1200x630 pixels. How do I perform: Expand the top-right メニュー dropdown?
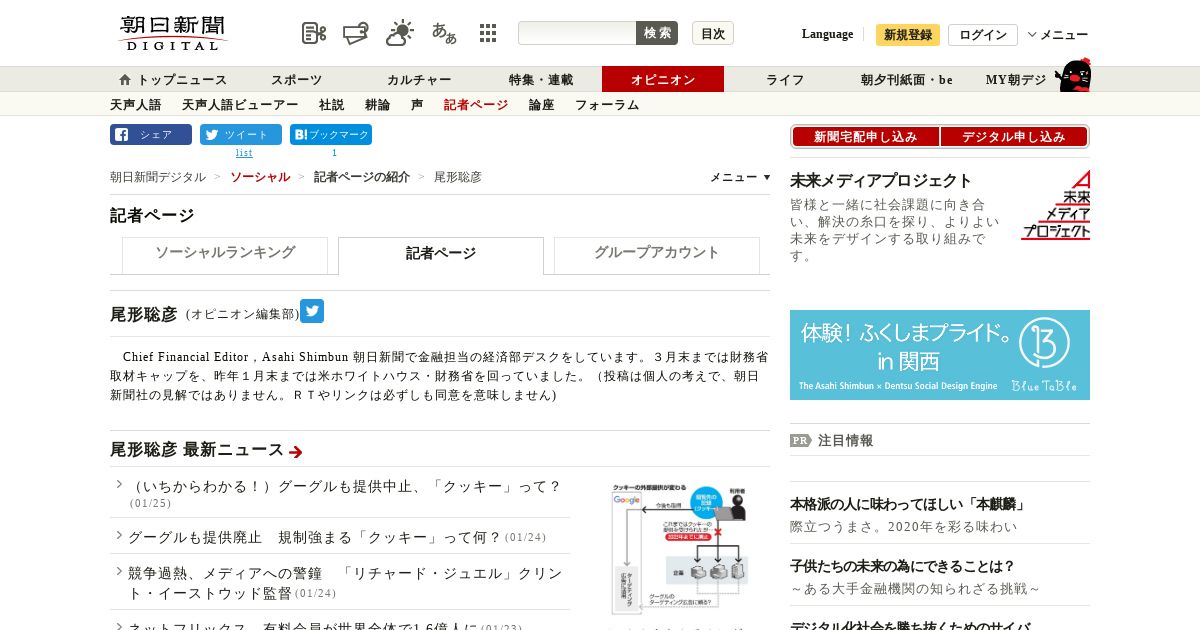1058,35
